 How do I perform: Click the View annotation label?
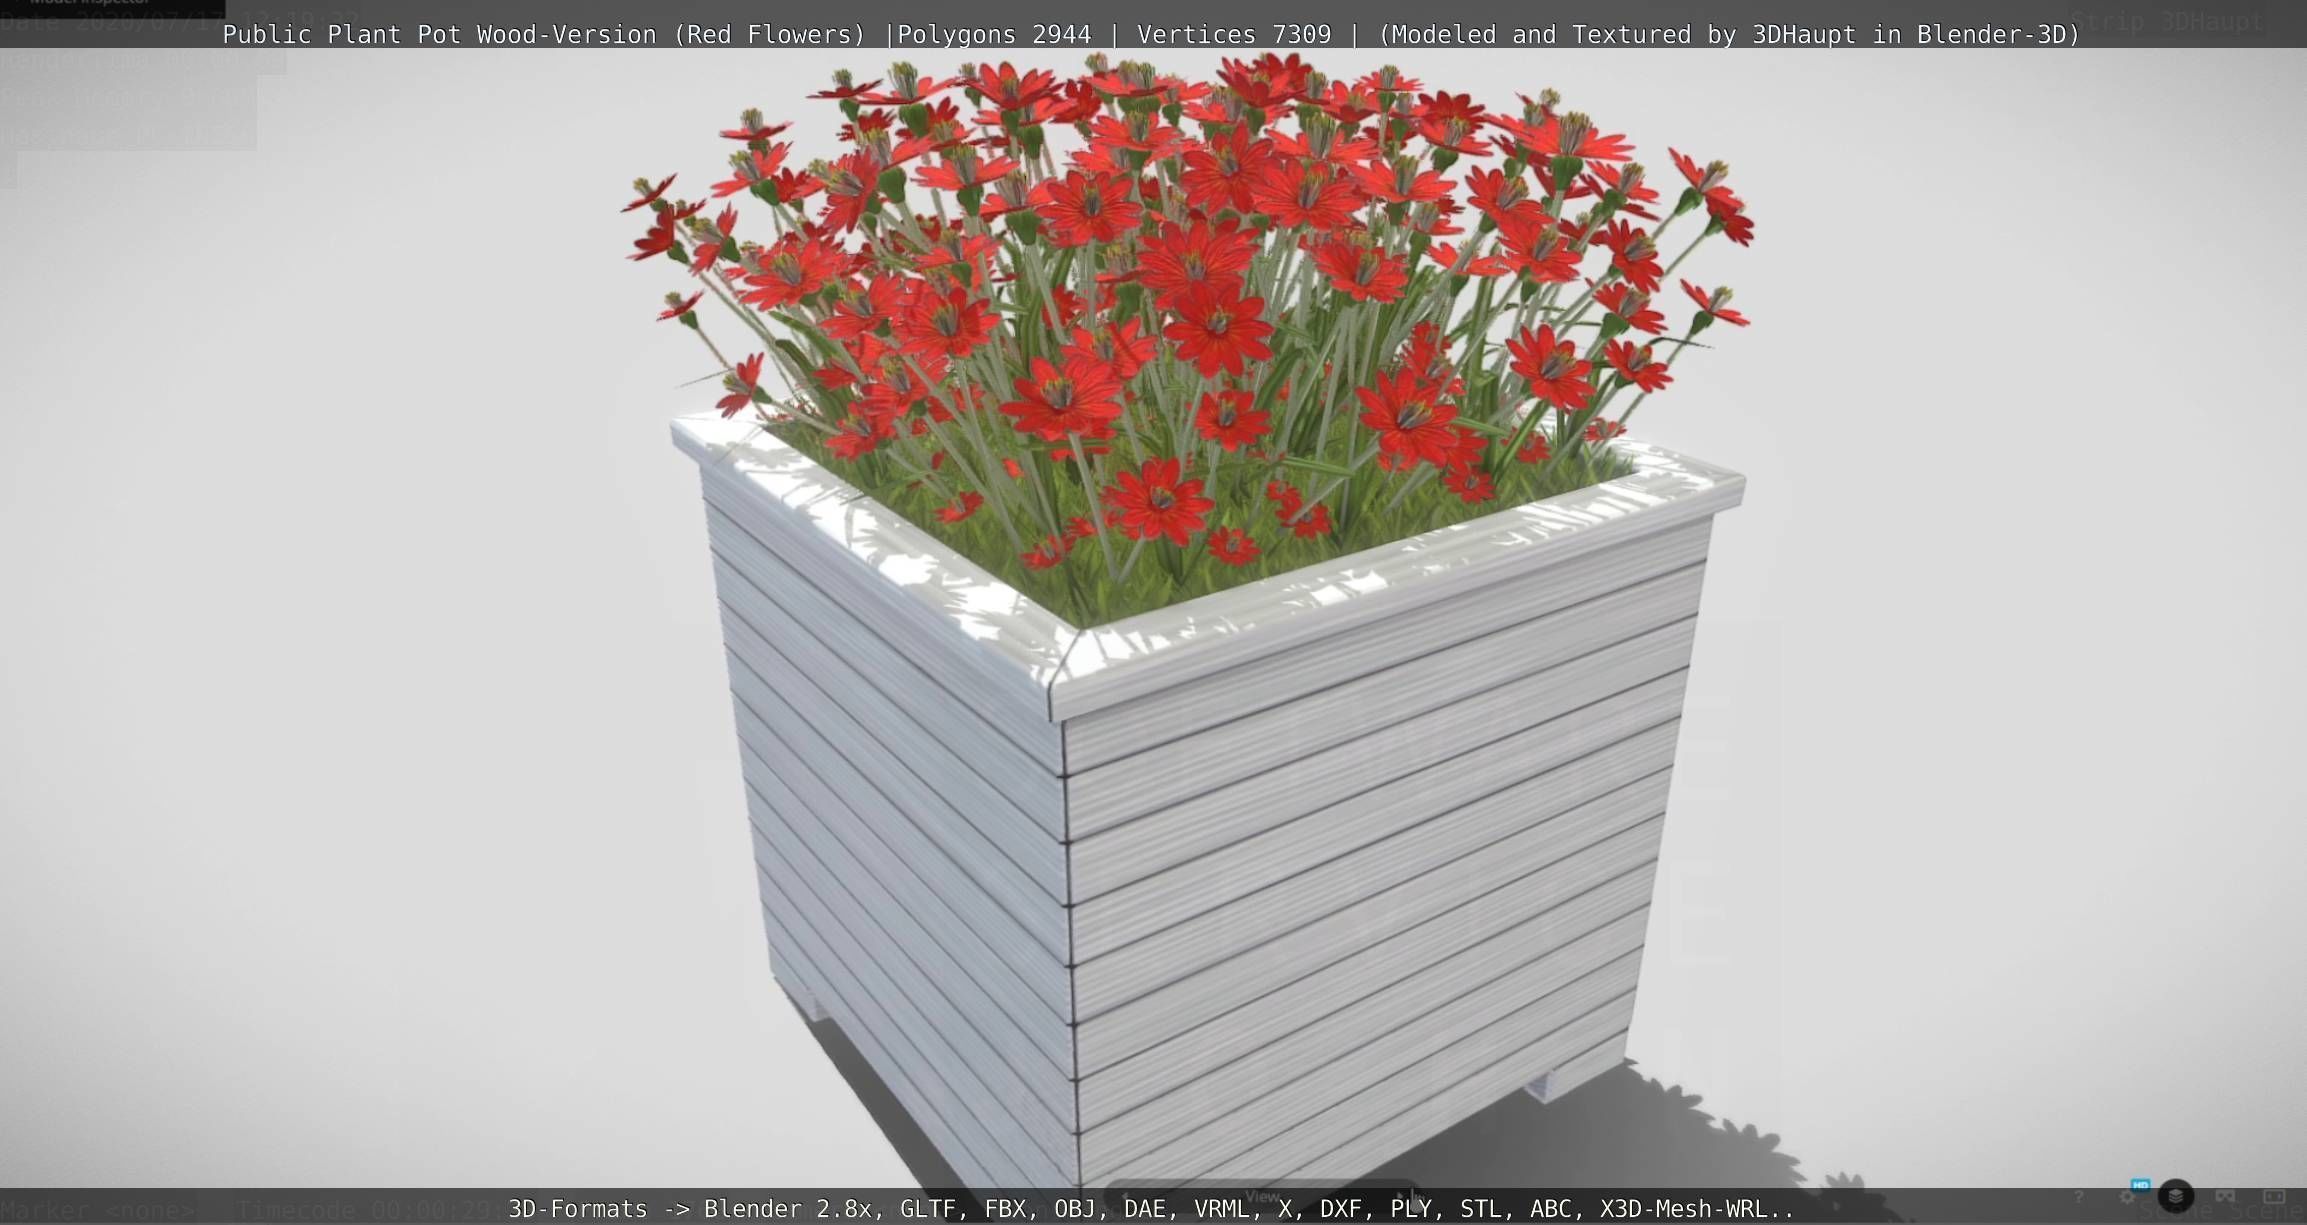click(x=1262, y=1196)
